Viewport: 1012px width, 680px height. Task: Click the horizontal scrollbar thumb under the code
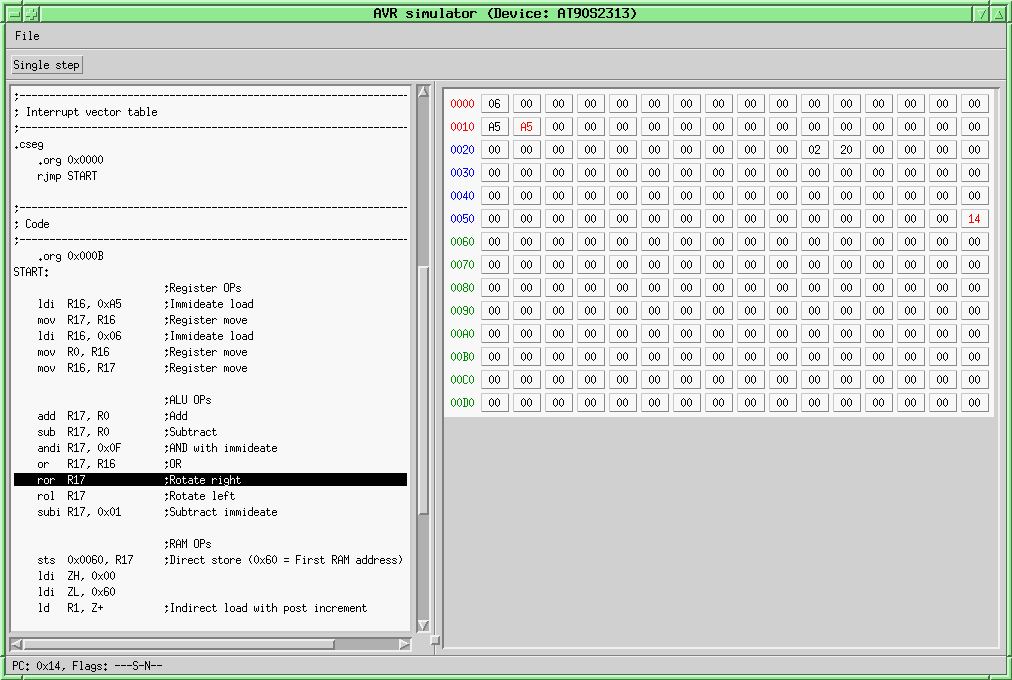[179, 644]
